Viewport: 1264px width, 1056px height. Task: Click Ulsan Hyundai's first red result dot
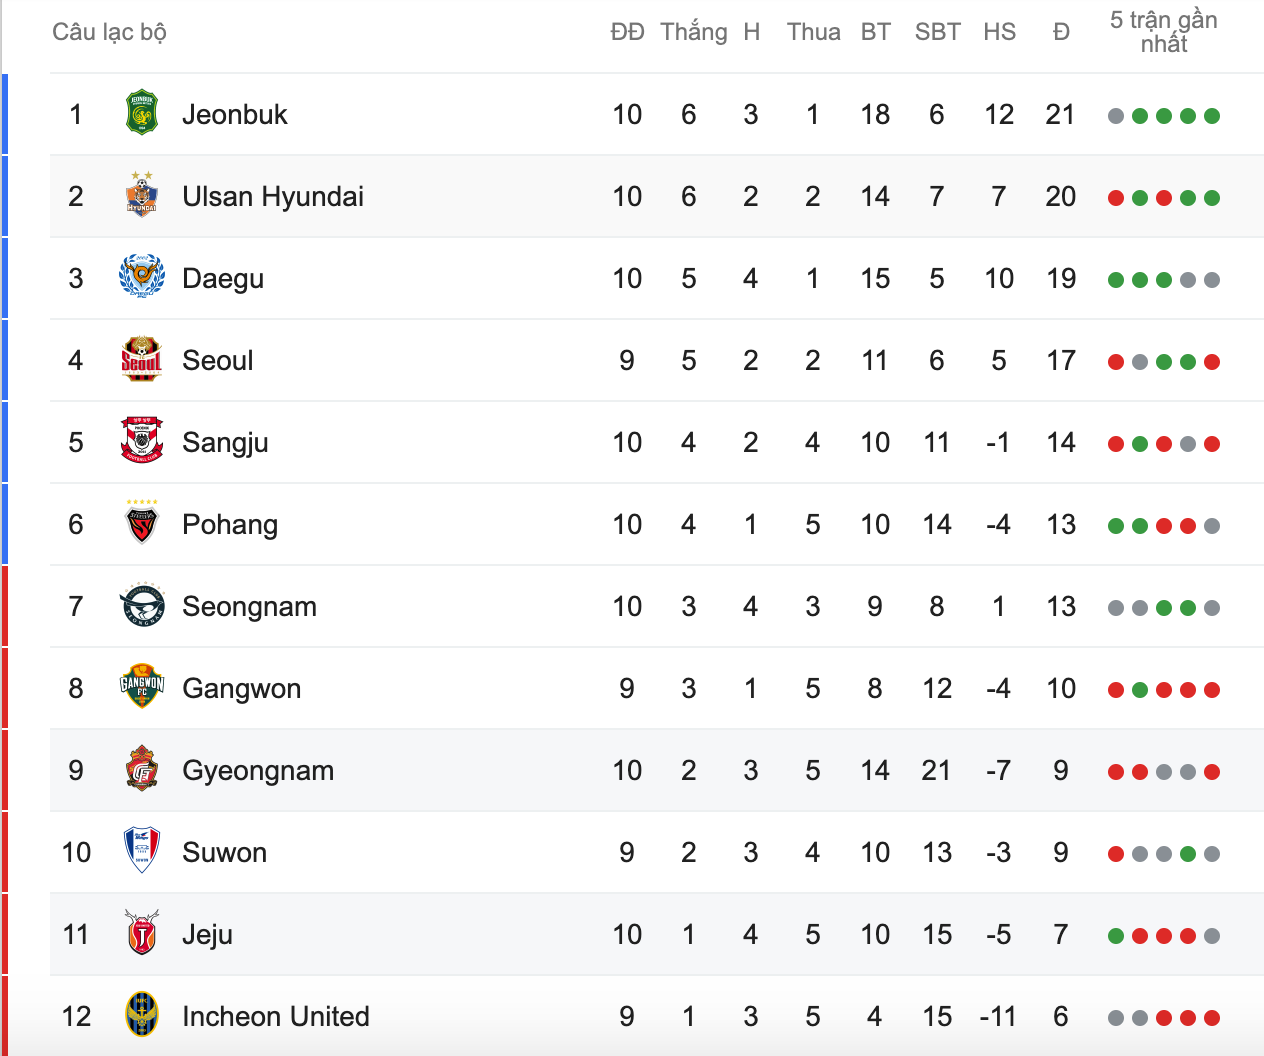point(1116,198)
